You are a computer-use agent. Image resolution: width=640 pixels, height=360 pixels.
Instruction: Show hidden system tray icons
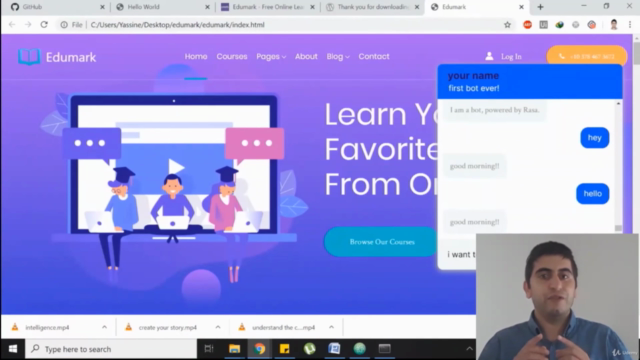tap(469, 349)
